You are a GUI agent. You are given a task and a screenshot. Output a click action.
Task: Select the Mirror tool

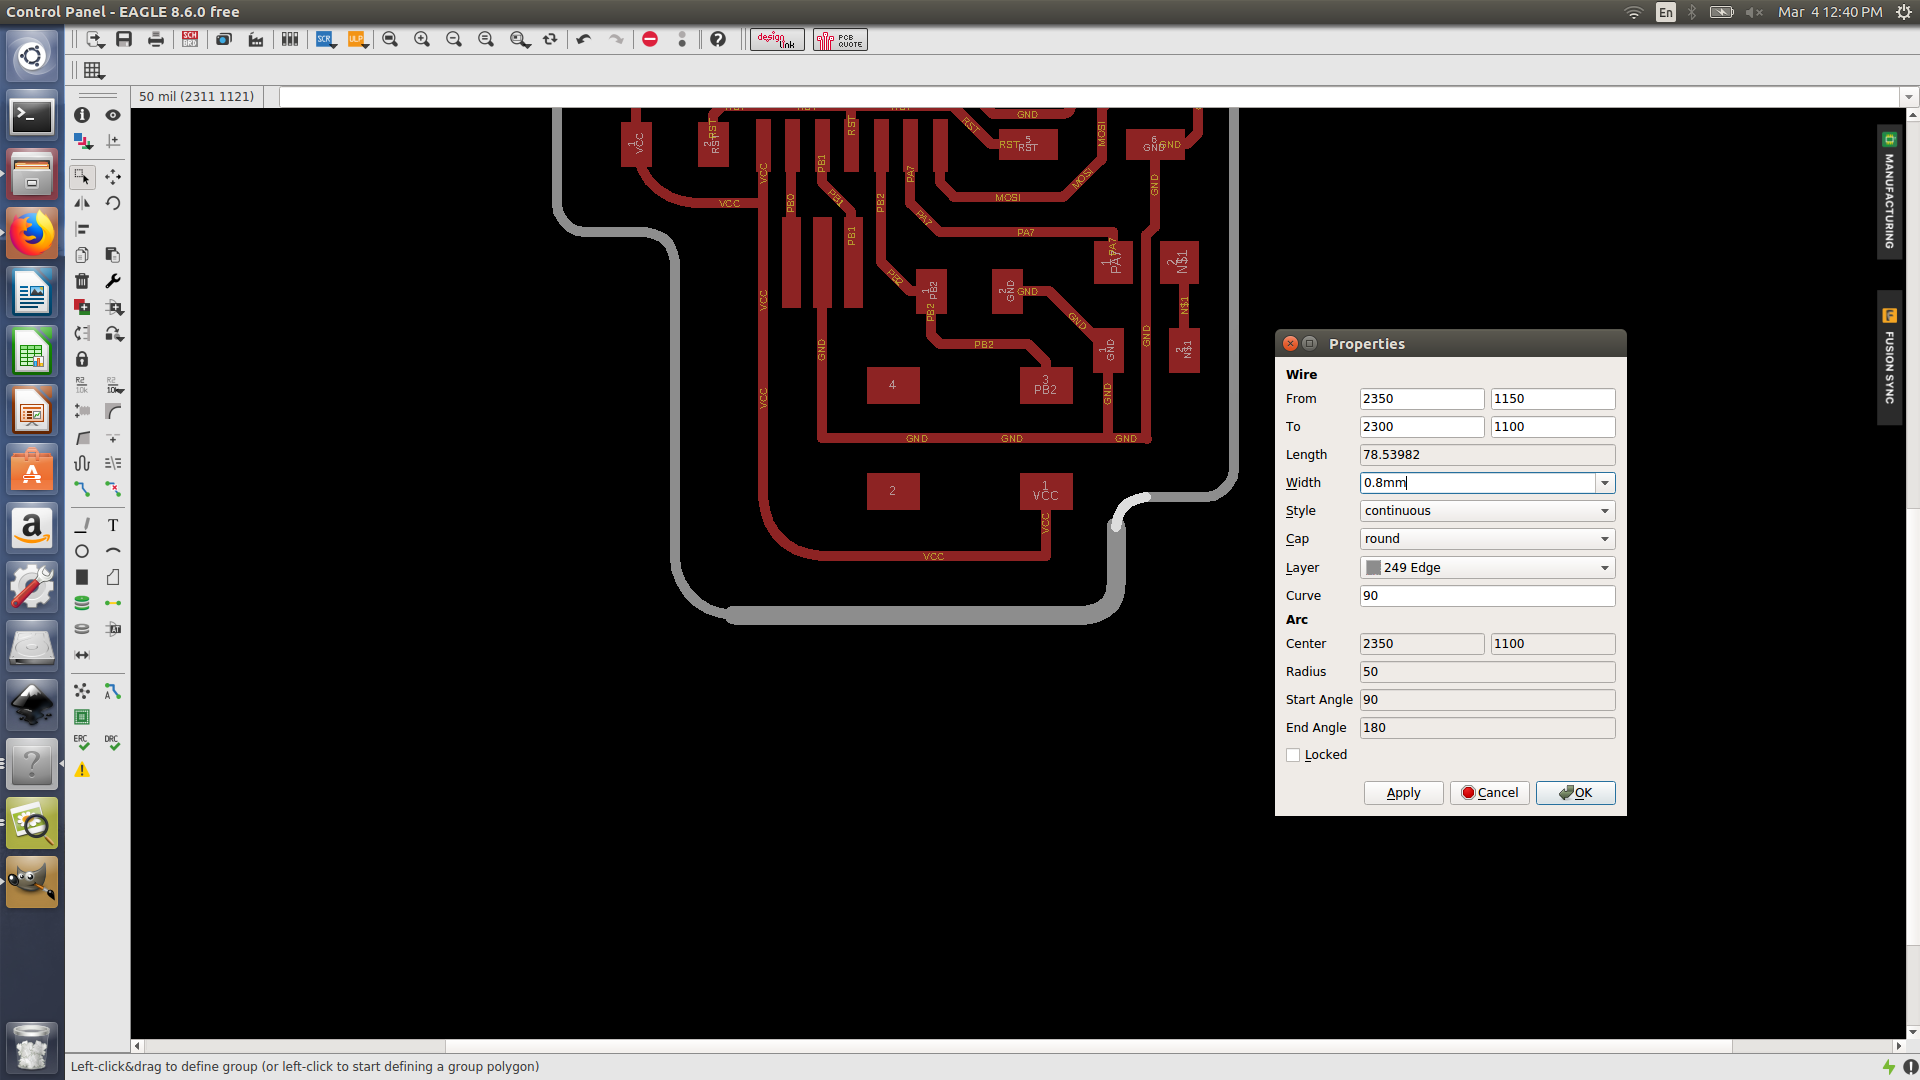[82, 203]
